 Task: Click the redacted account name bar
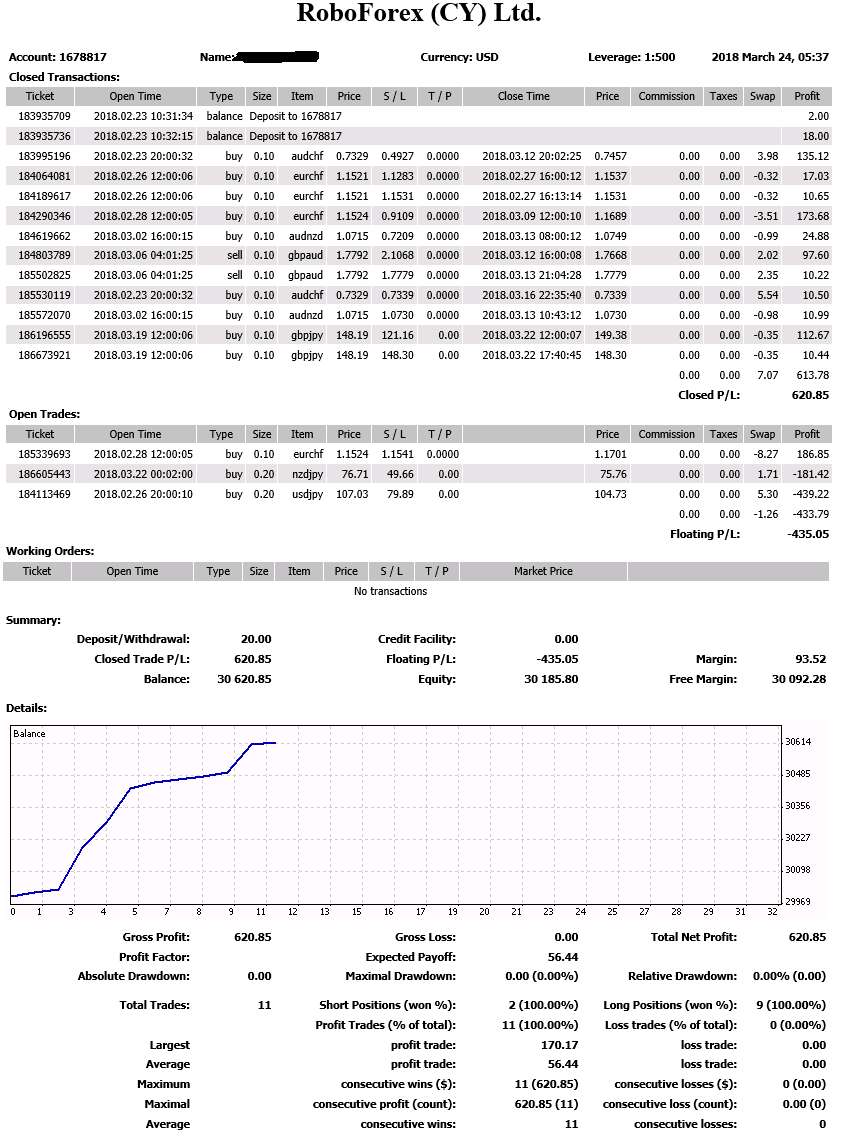(x=277, y=58)
